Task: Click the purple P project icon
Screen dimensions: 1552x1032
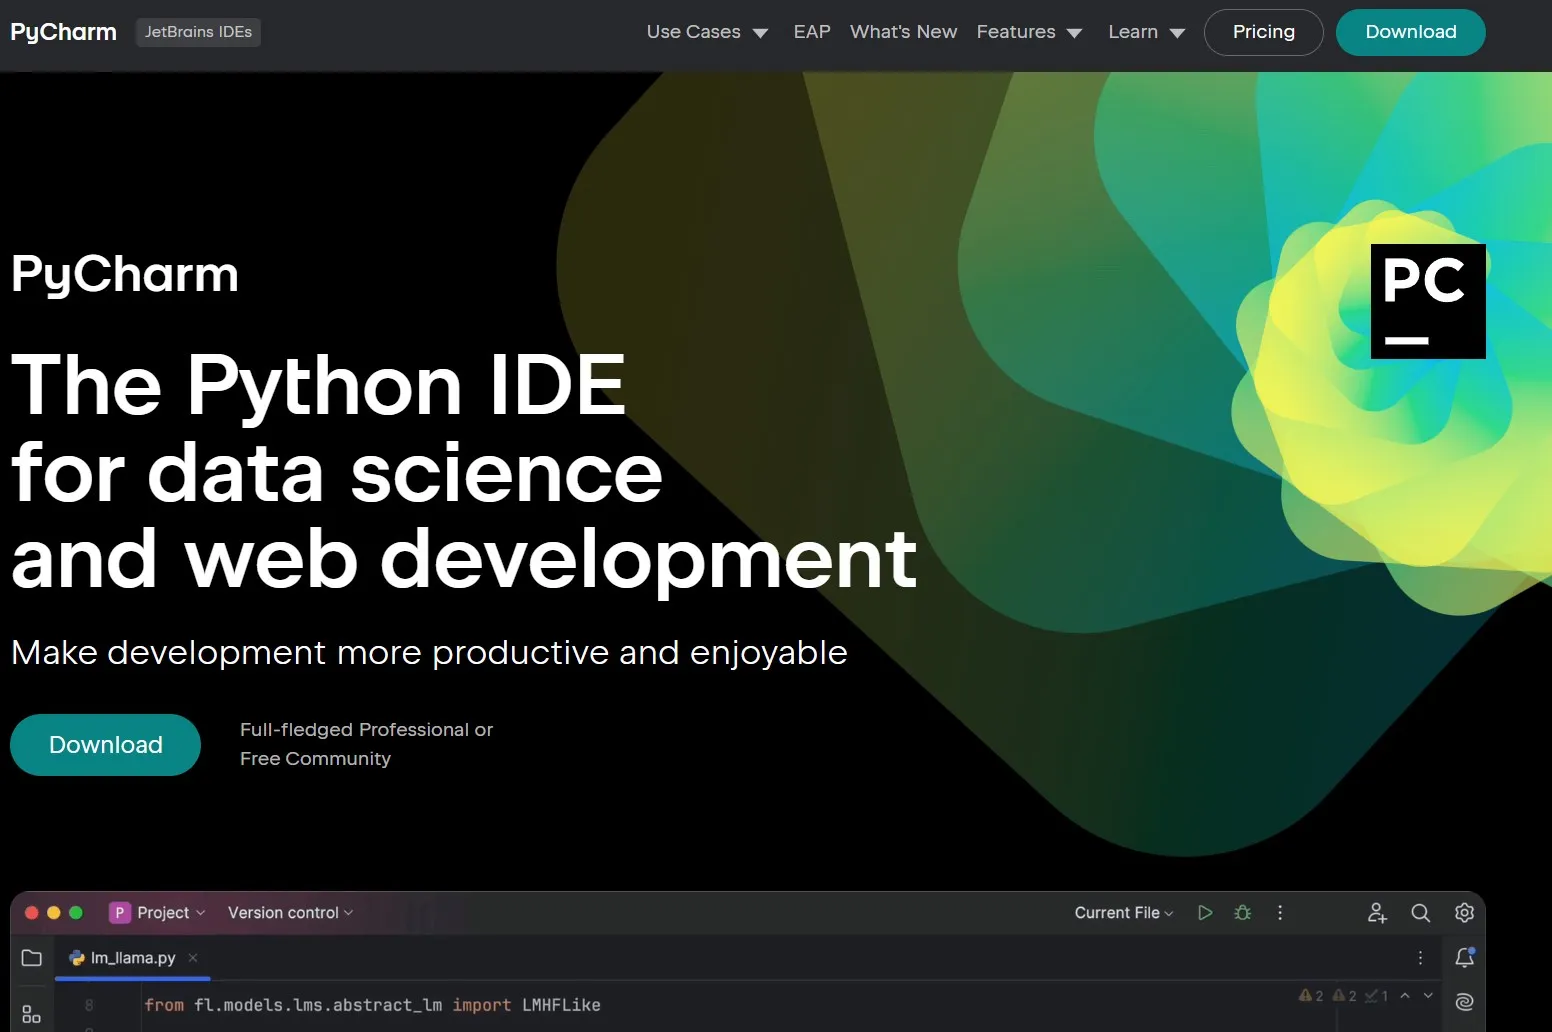Action: (119, 913)
